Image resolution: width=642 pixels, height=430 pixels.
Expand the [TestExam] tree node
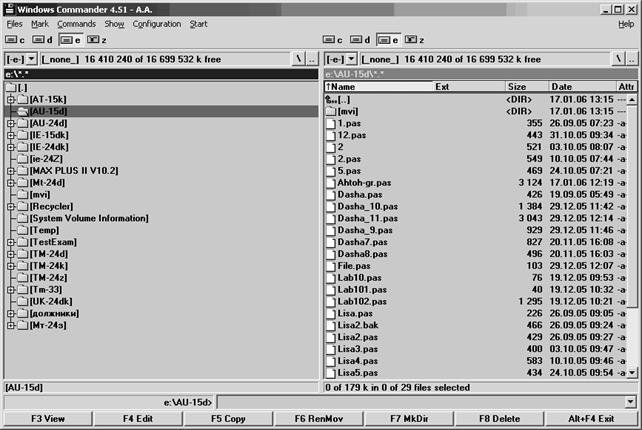[x=11, y=242]
